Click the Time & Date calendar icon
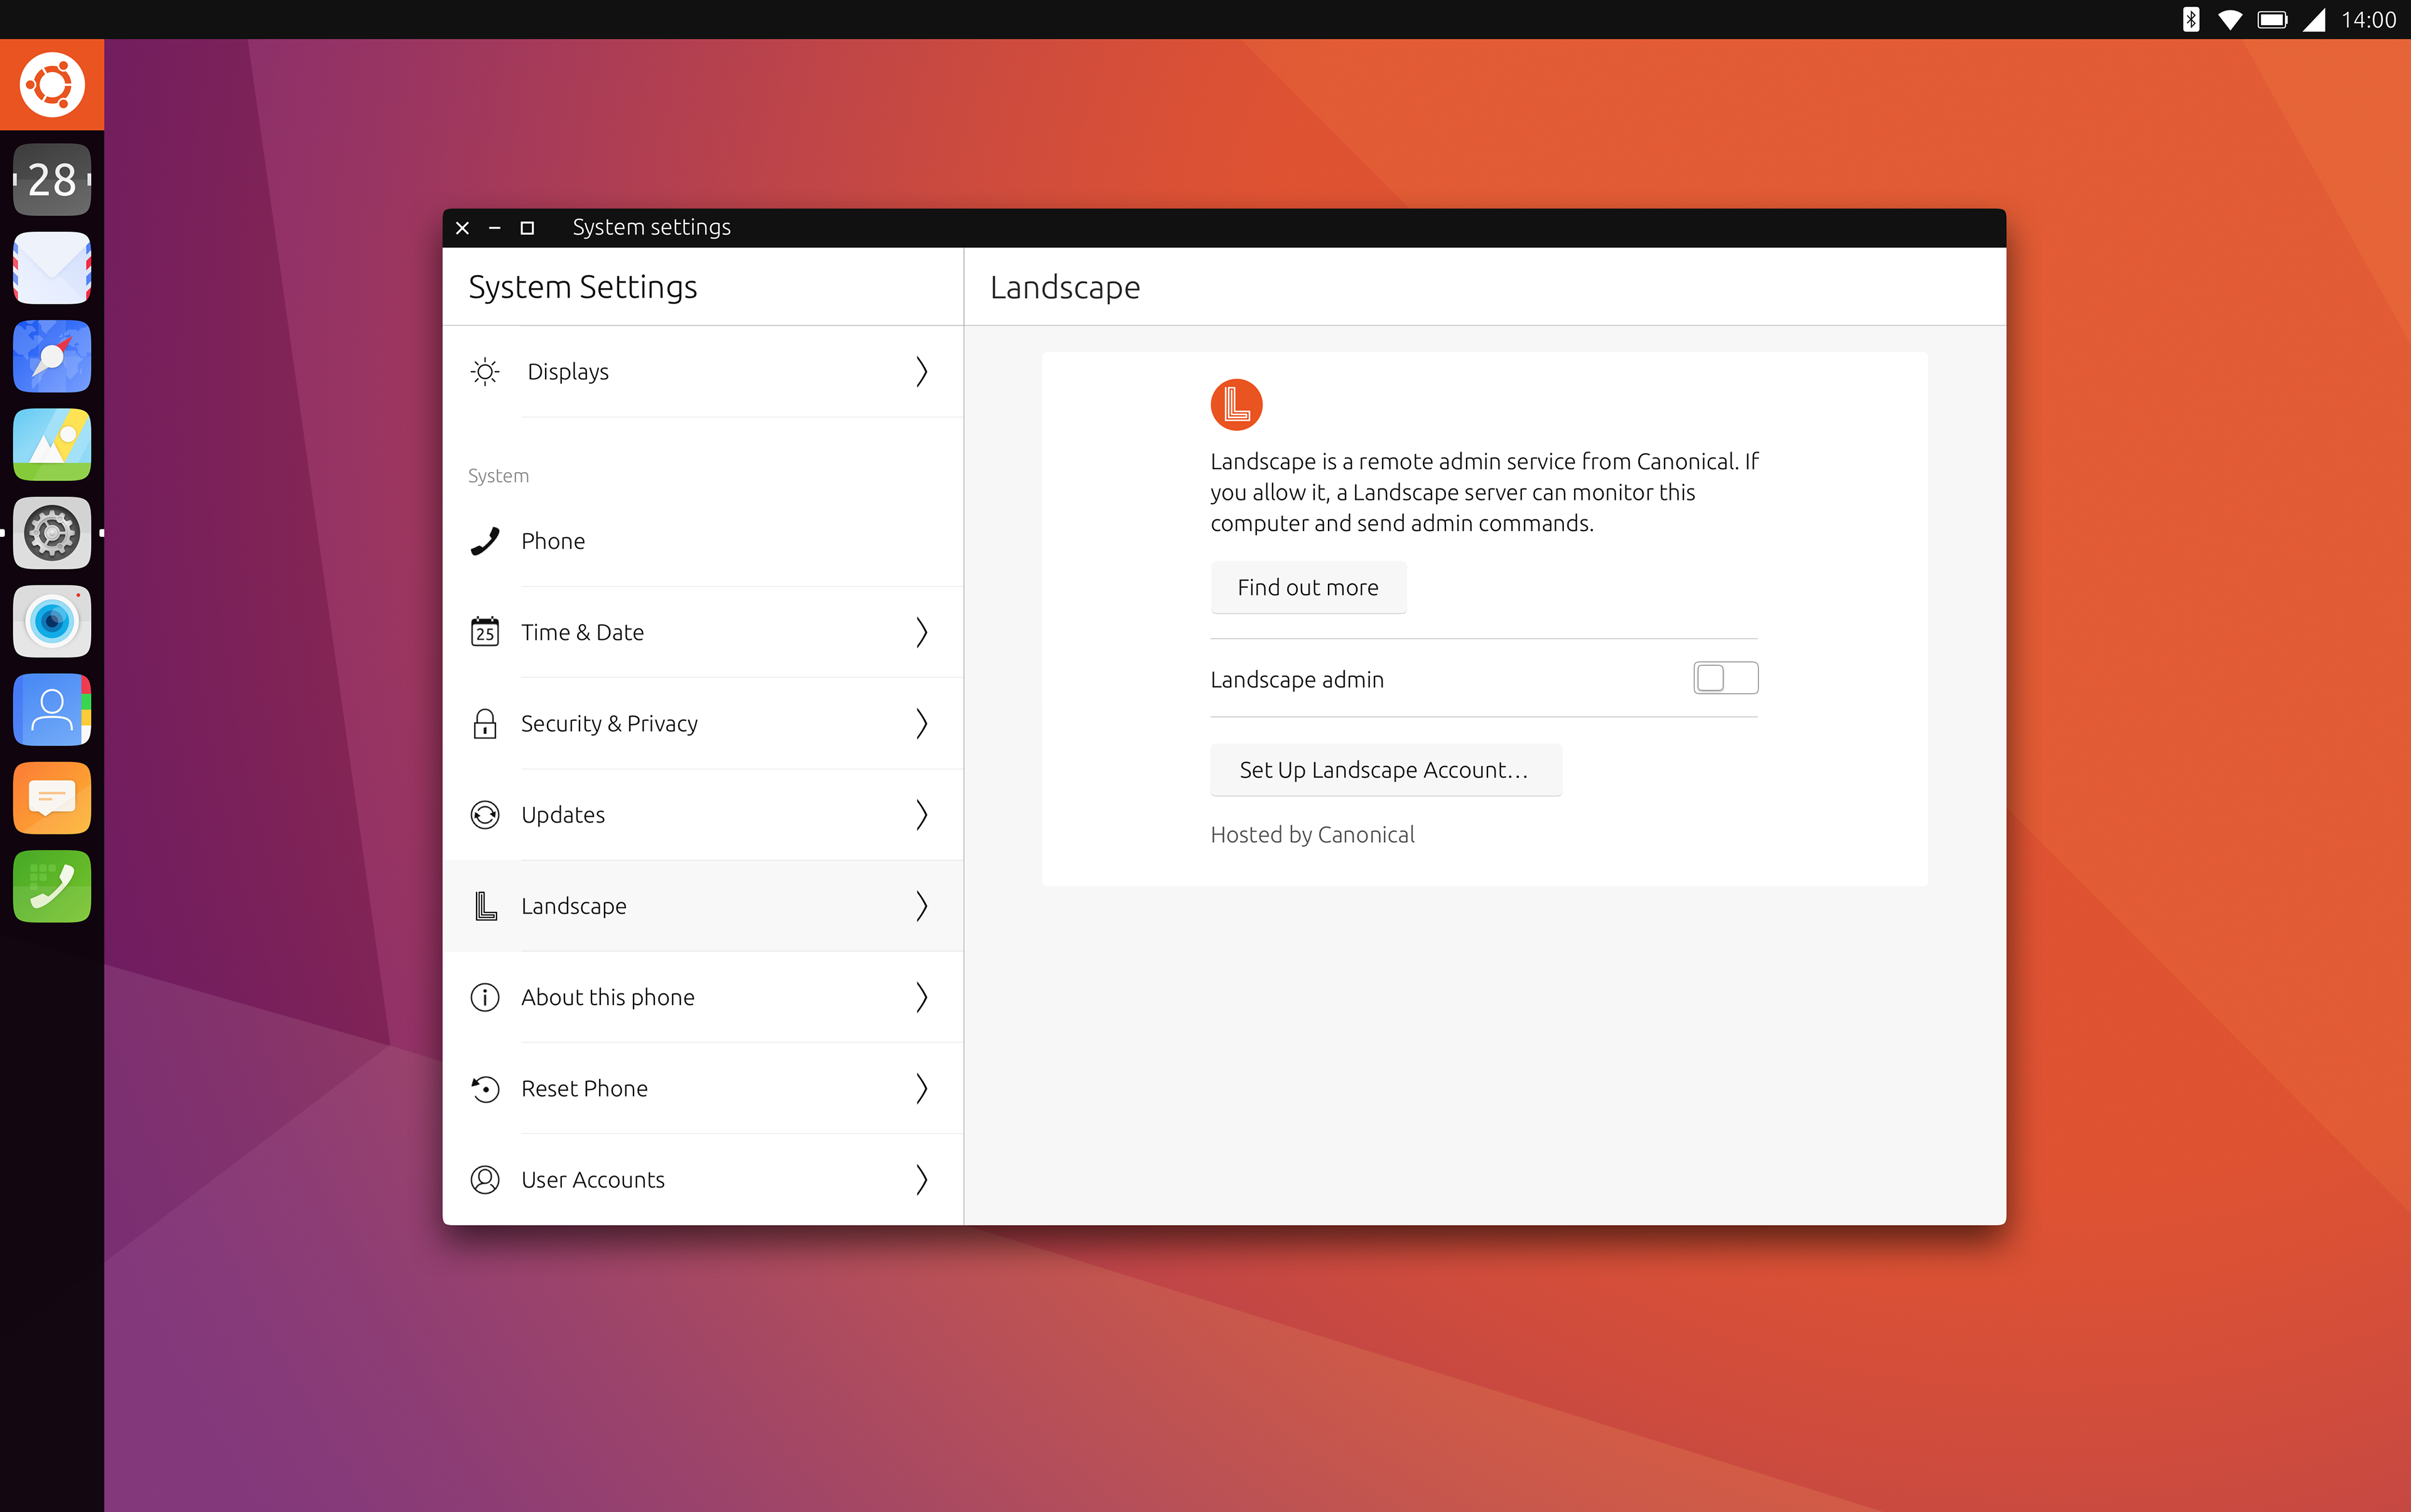This screenshot has width=2411, height=1512. (485, 632)
